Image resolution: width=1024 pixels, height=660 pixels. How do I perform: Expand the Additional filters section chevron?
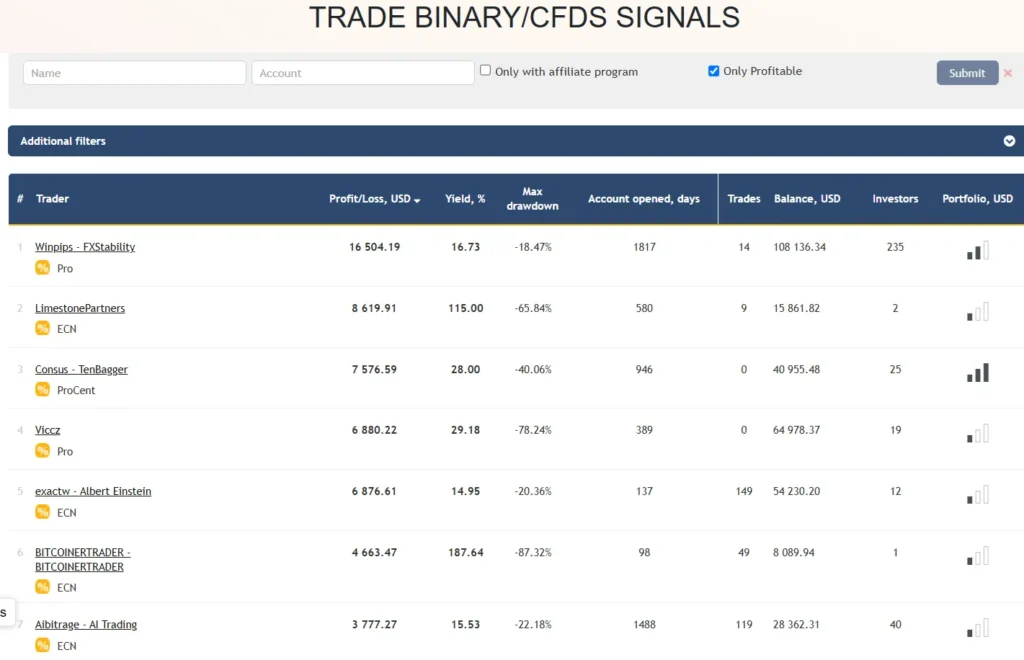tap(1010, 141)
